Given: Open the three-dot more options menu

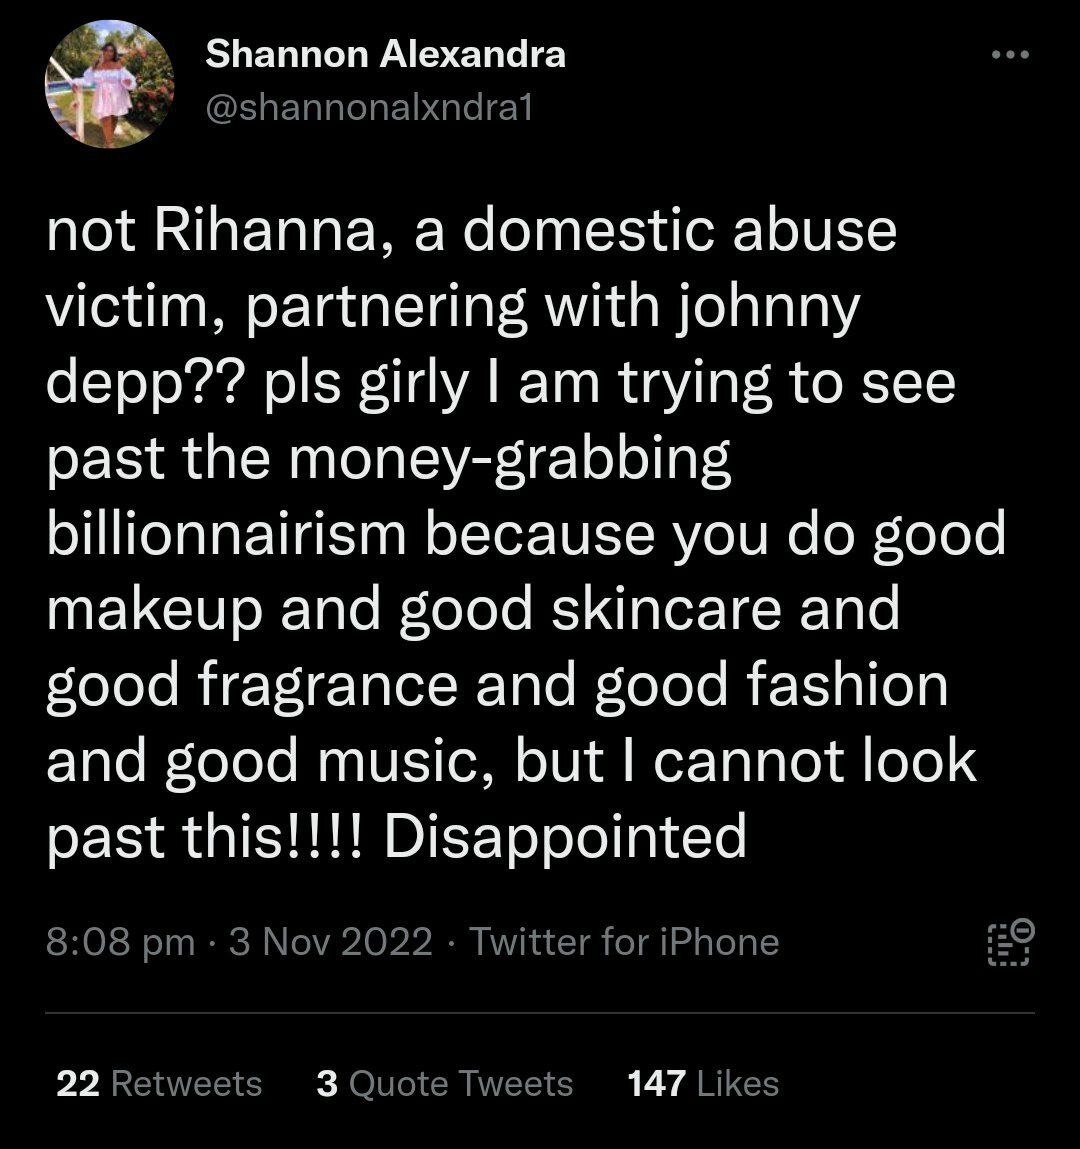Looking at the screenshot, I should [x=1010, y=55].
